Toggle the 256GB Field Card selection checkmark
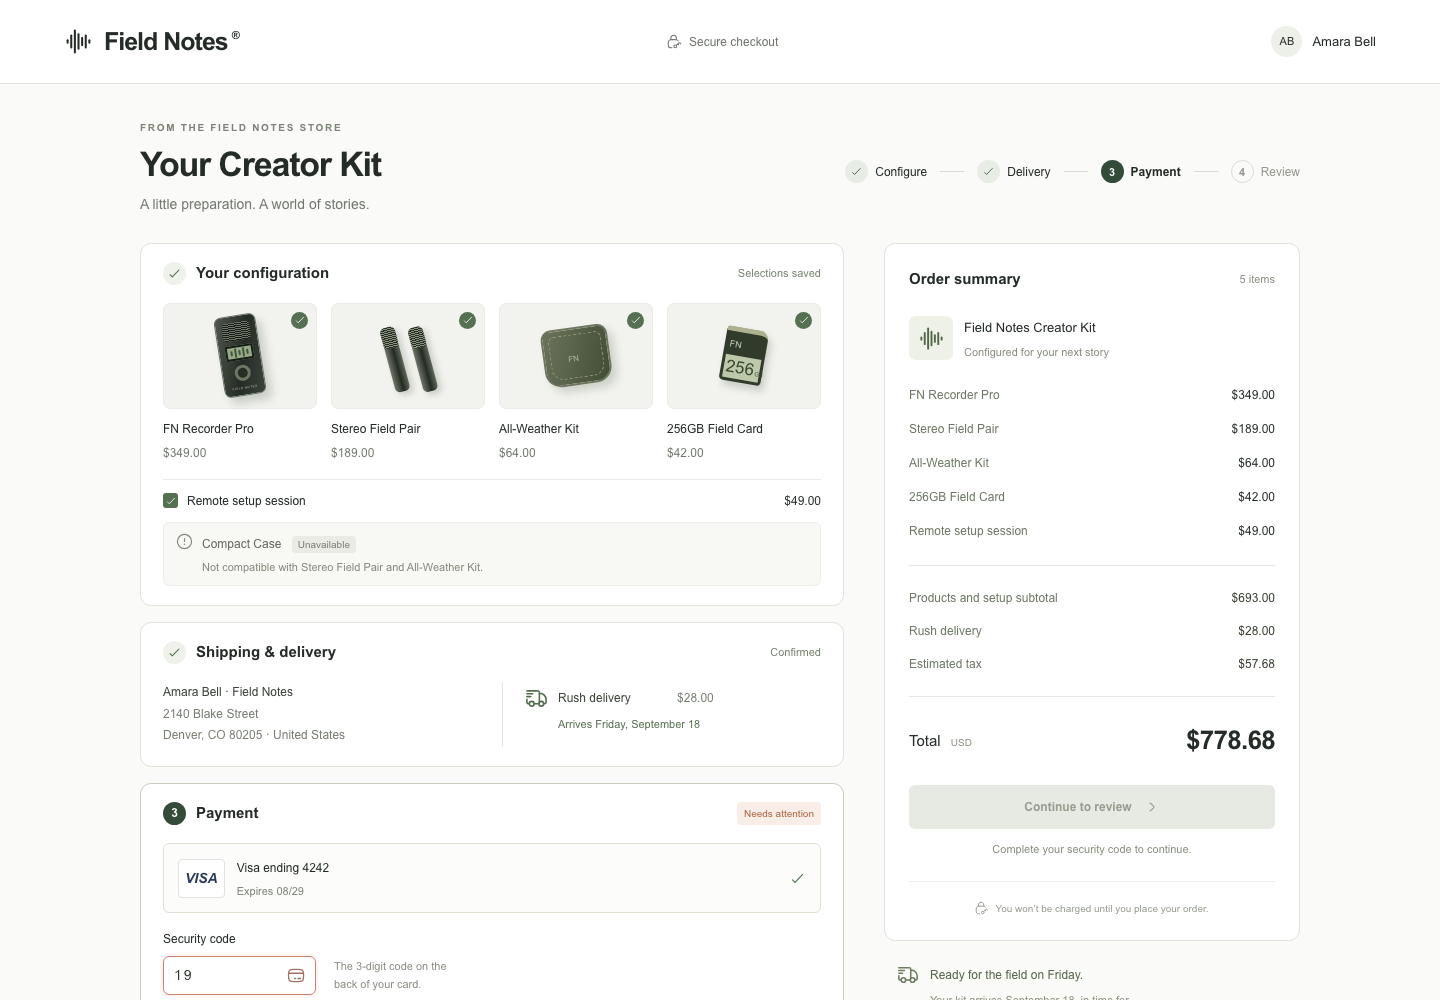This screenshot has height=1000, width=1440. 803,320
